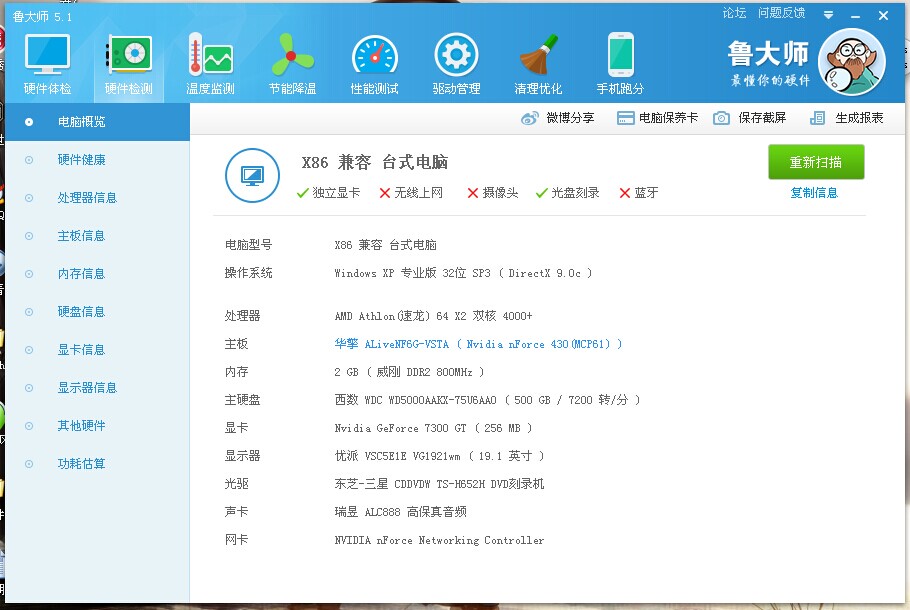Open the 问题反馈 feedback link
Viewport: 910px width, 610px height.
pyautogui.click(x=781, y=13)
